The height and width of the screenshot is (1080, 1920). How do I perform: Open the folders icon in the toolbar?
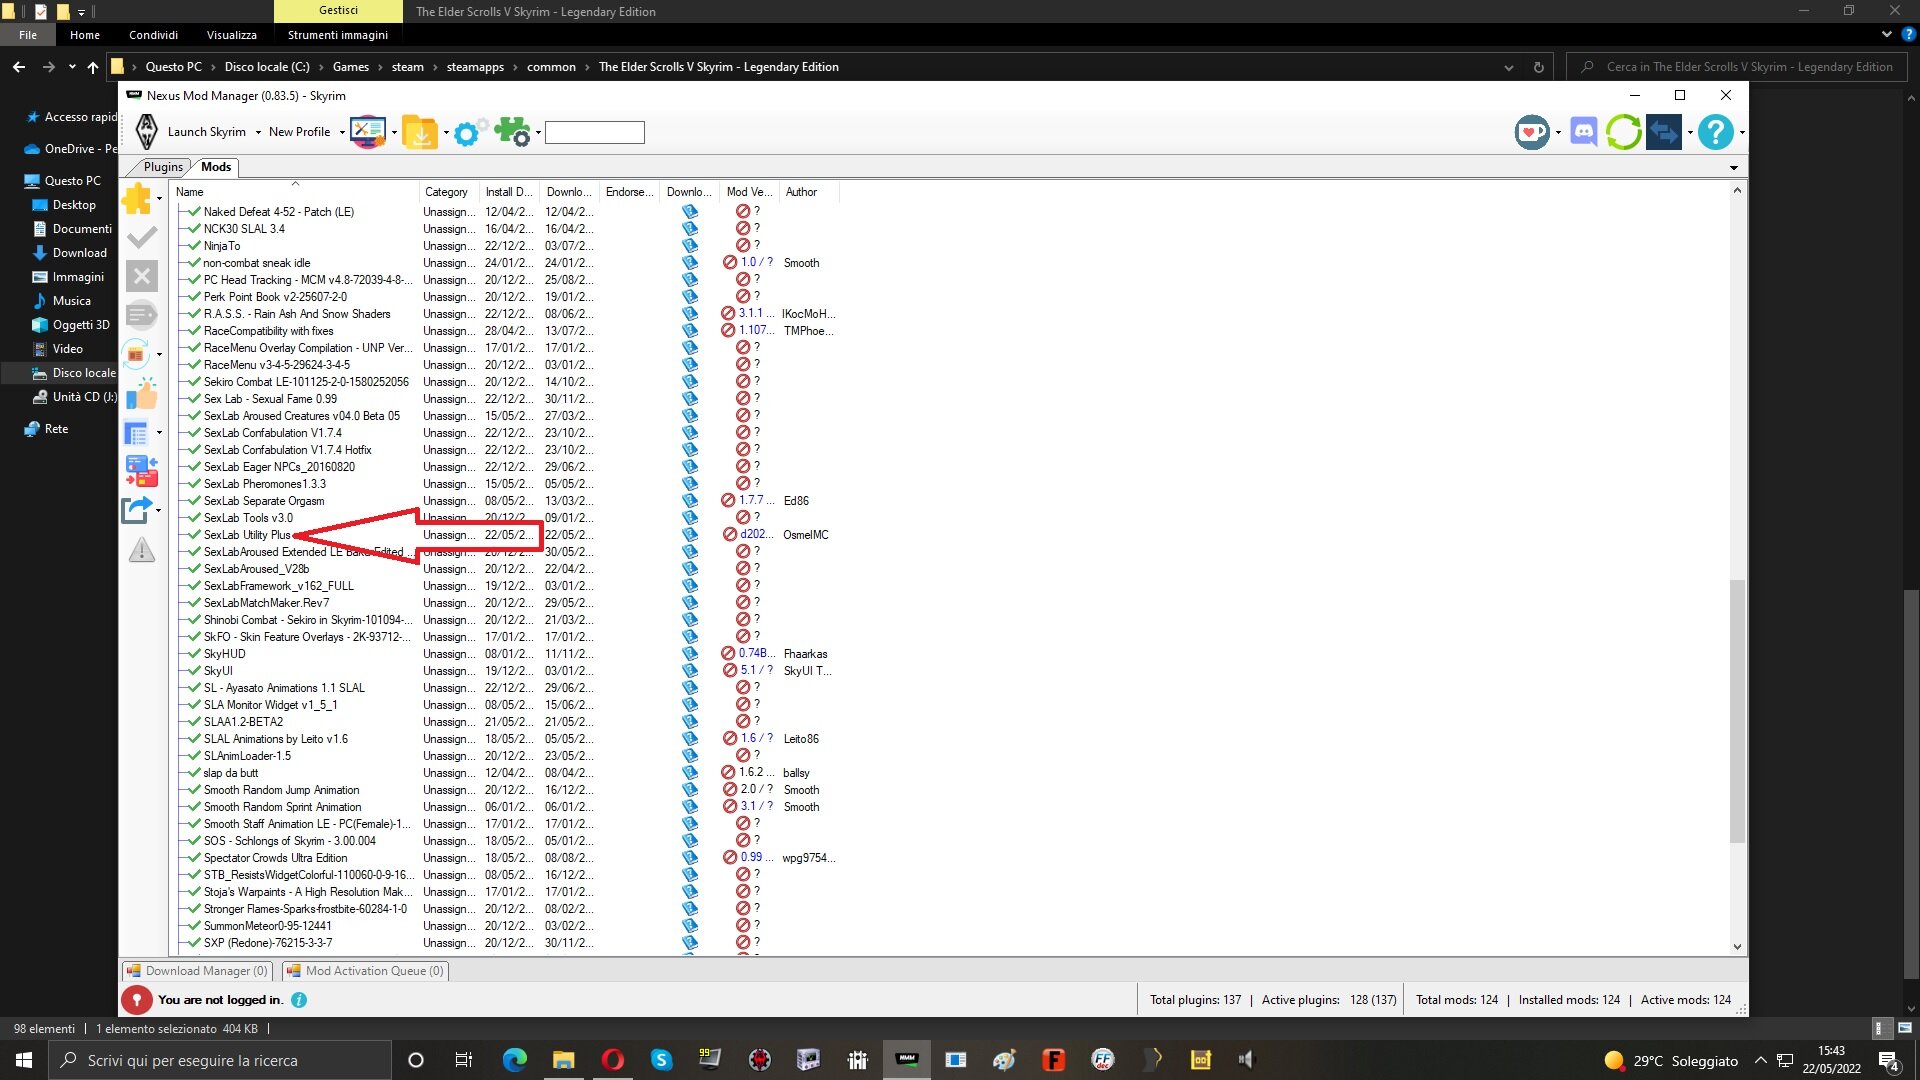(420, 132)
